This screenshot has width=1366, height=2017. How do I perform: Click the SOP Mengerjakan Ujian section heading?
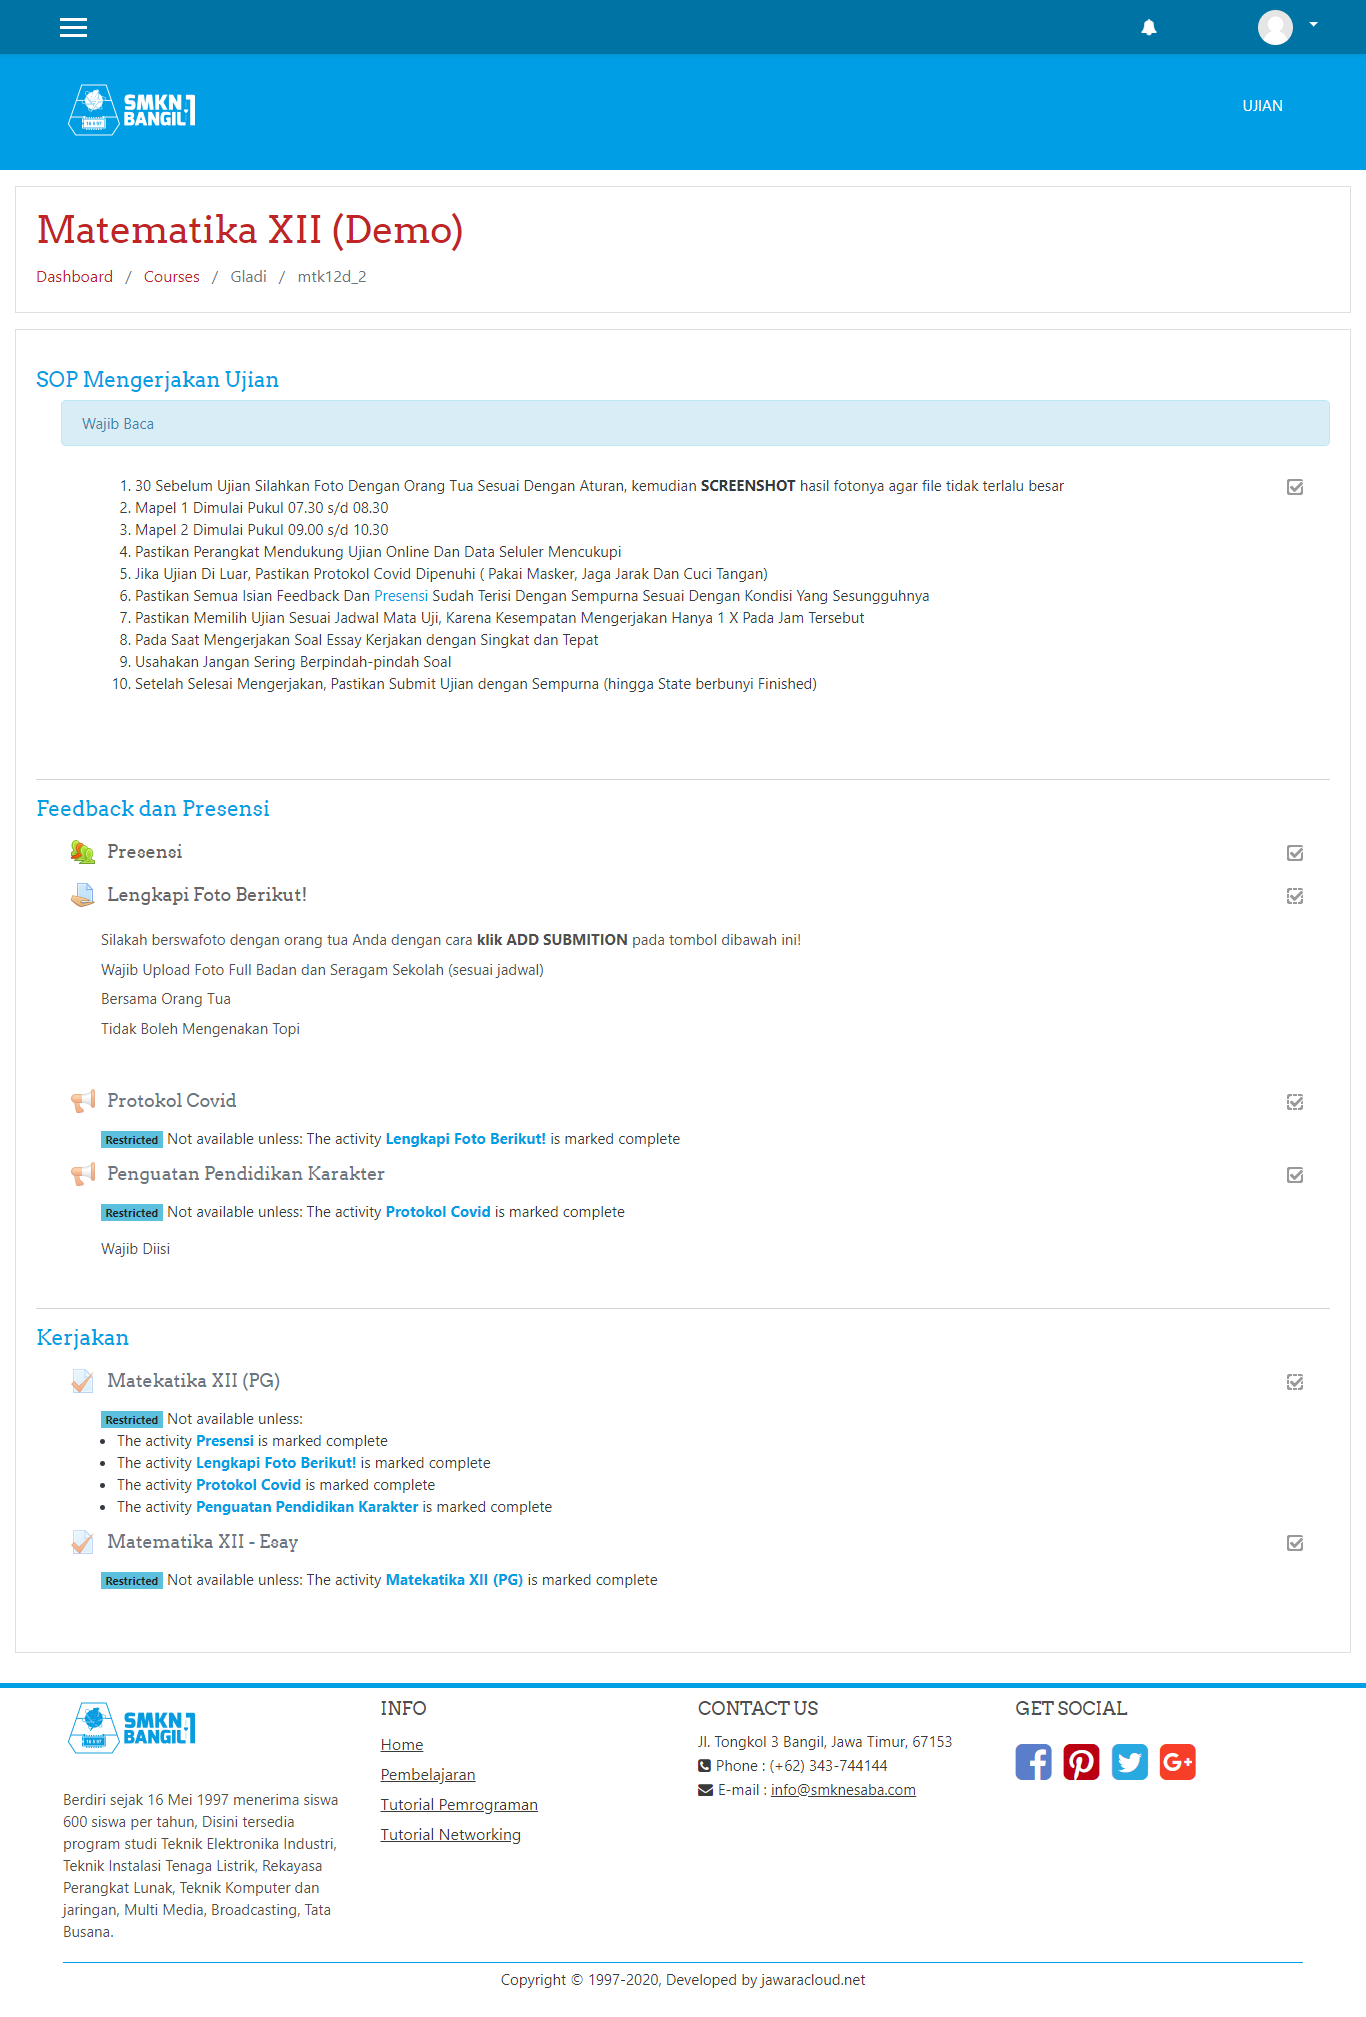point(157,380)
